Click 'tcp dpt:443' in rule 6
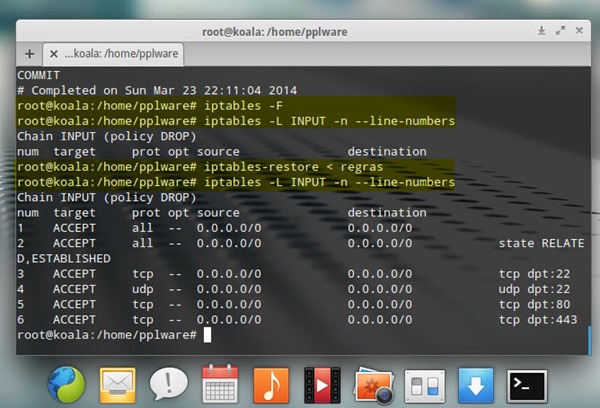This screenshot has height=408, width=600. click(x=538, y=320)
